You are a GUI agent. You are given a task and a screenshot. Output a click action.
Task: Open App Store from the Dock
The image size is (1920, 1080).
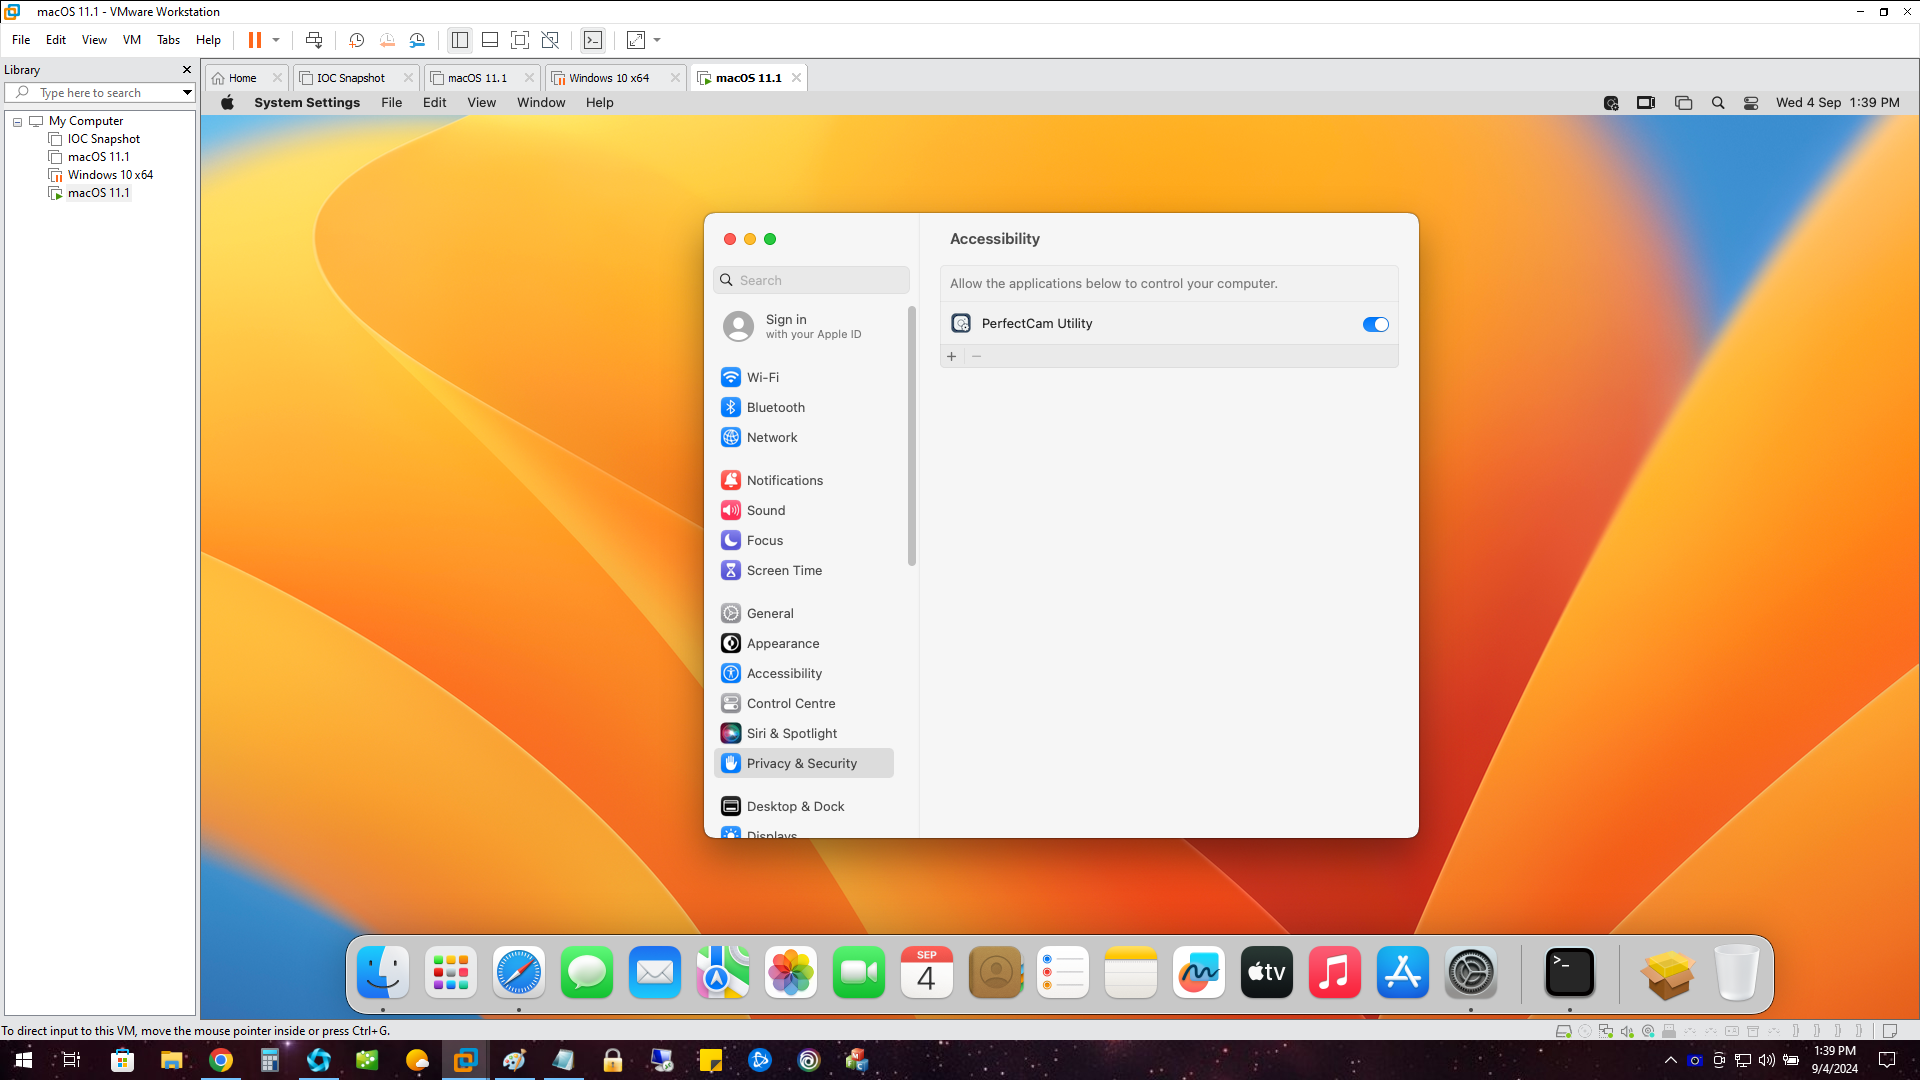1403,972
